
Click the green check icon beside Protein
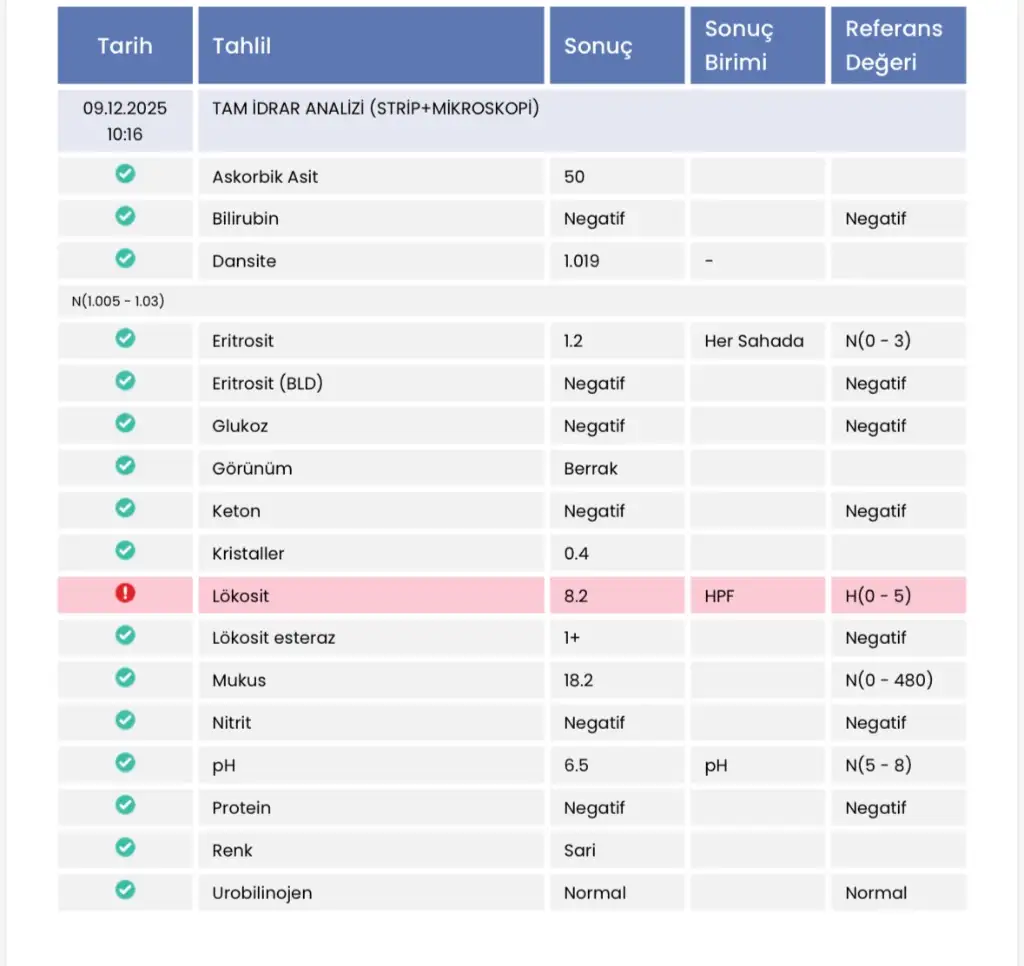click(125, 806)
